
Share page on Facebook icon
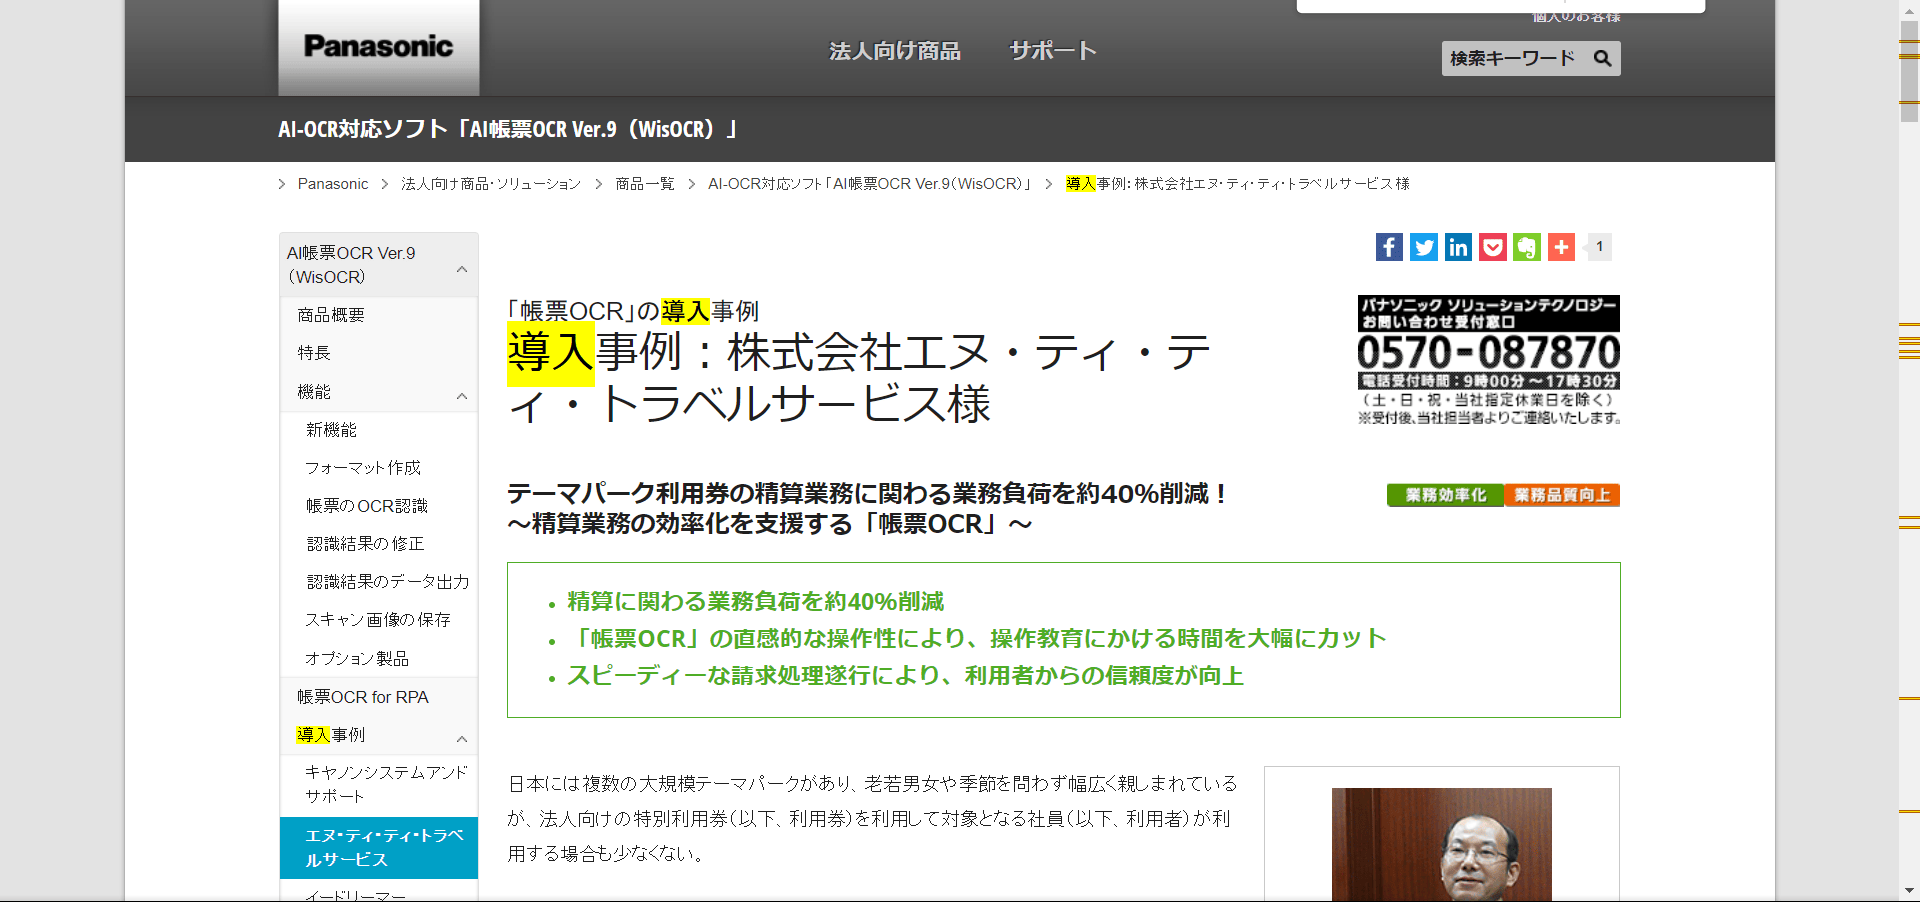pos(1389,247)
